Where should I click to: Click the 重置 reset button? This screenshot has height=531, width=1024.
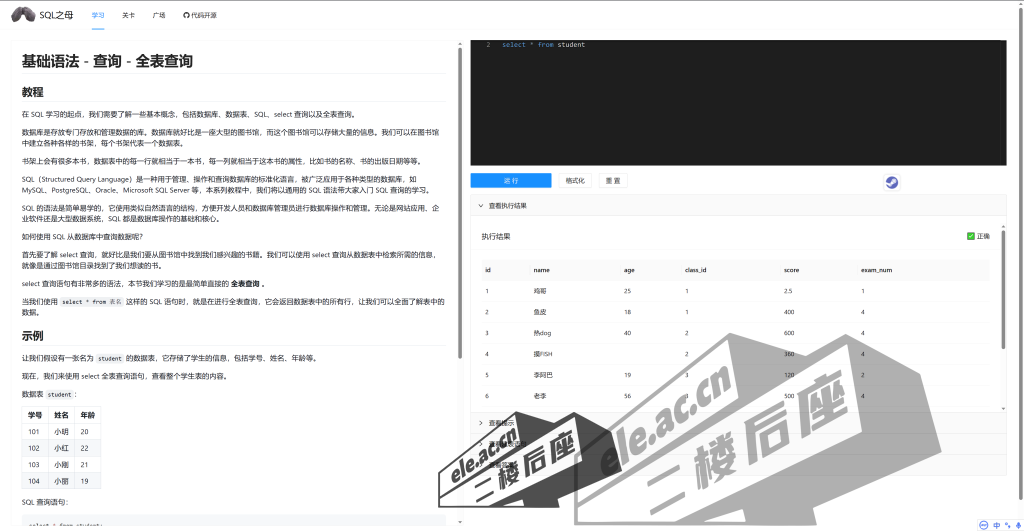[x=613, y=180]
